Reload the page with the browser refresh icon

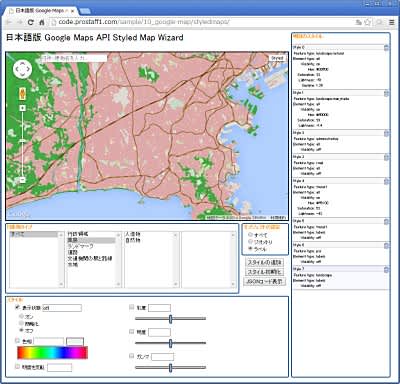click(x=31, y=22)
